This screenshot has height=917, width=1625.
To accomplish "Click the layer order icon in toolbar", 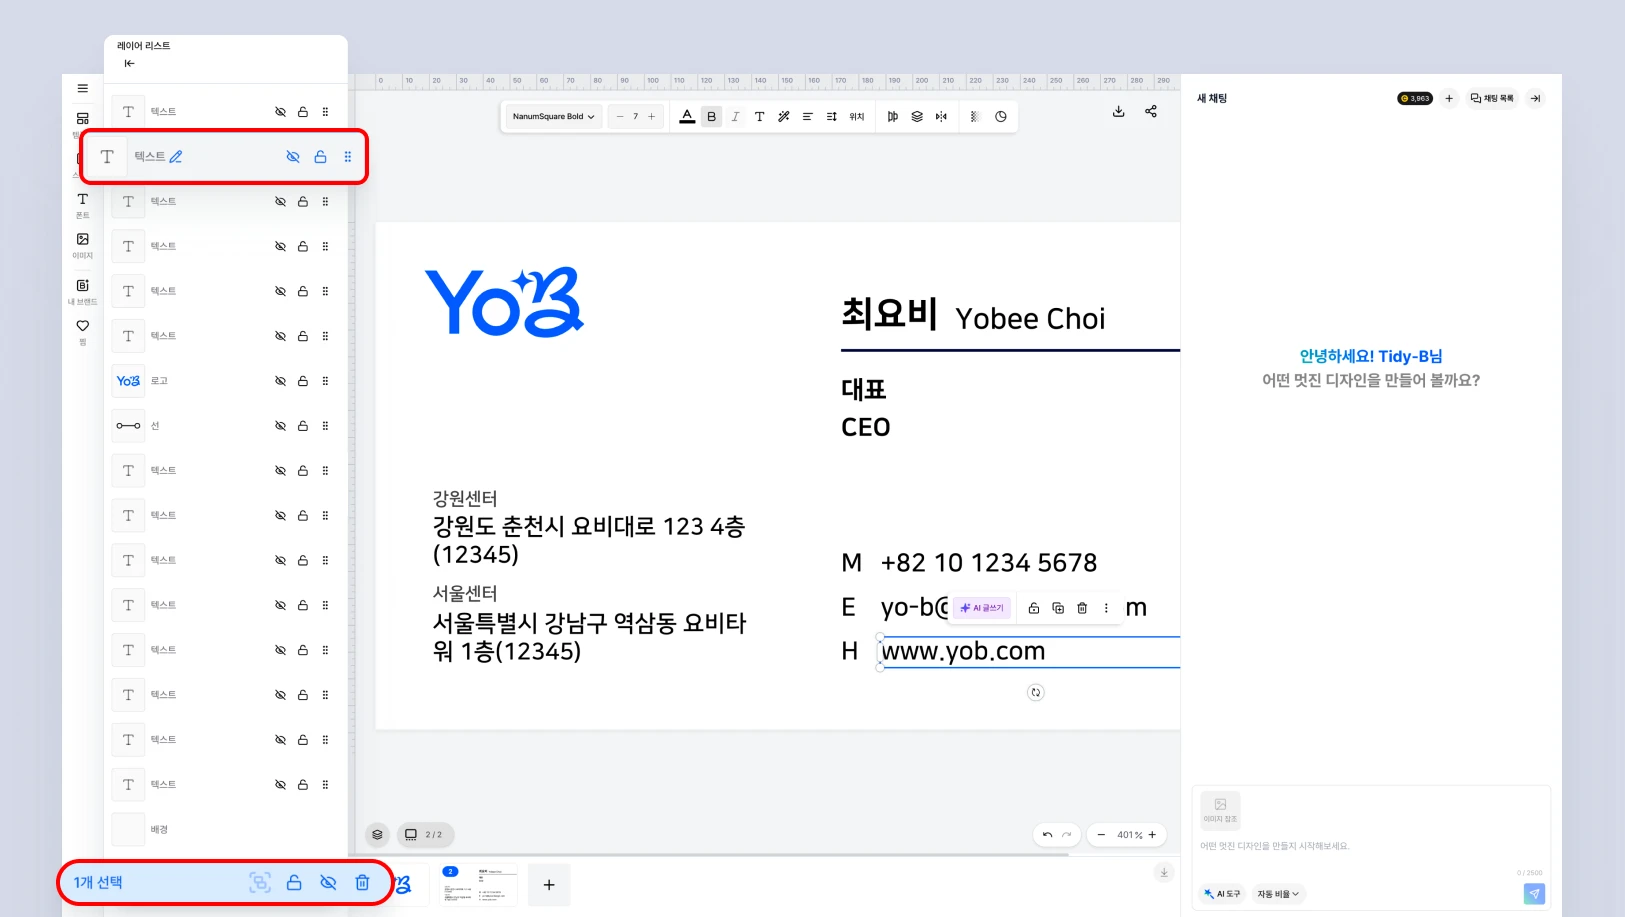I will pos(917,117).
